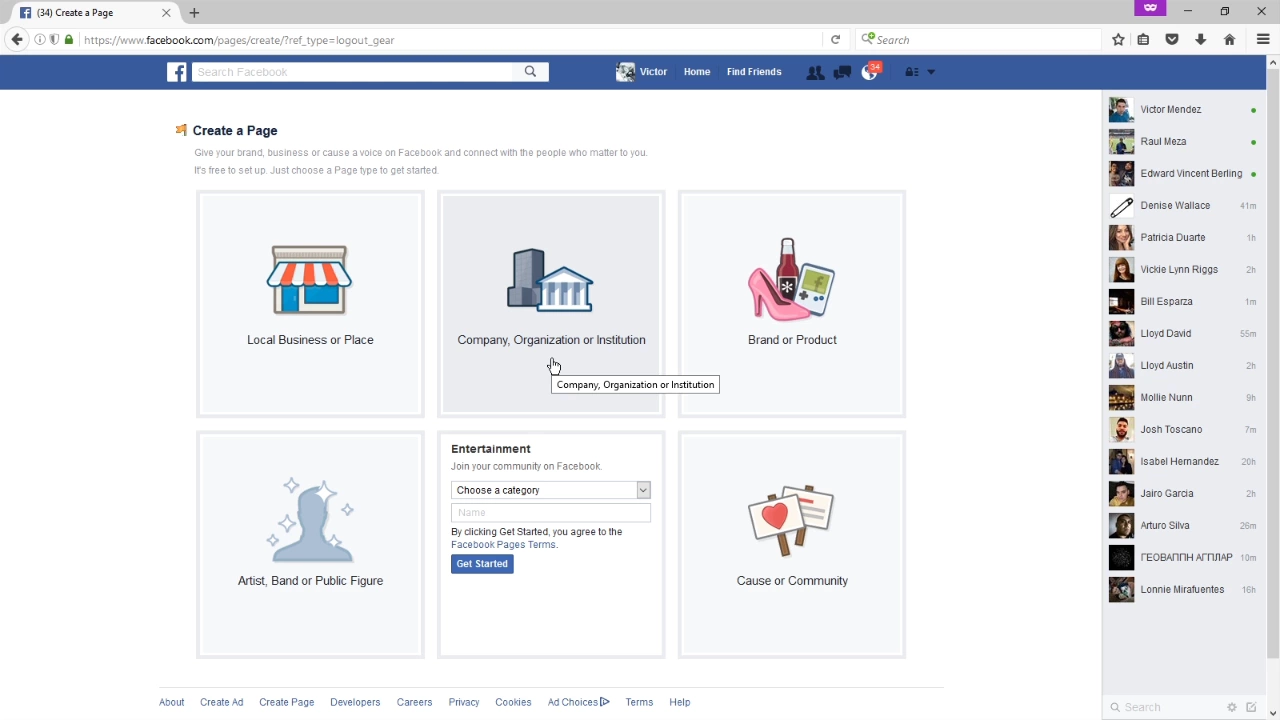
Task: Open chat with Victor Mendez
Action: point(1184,110)
